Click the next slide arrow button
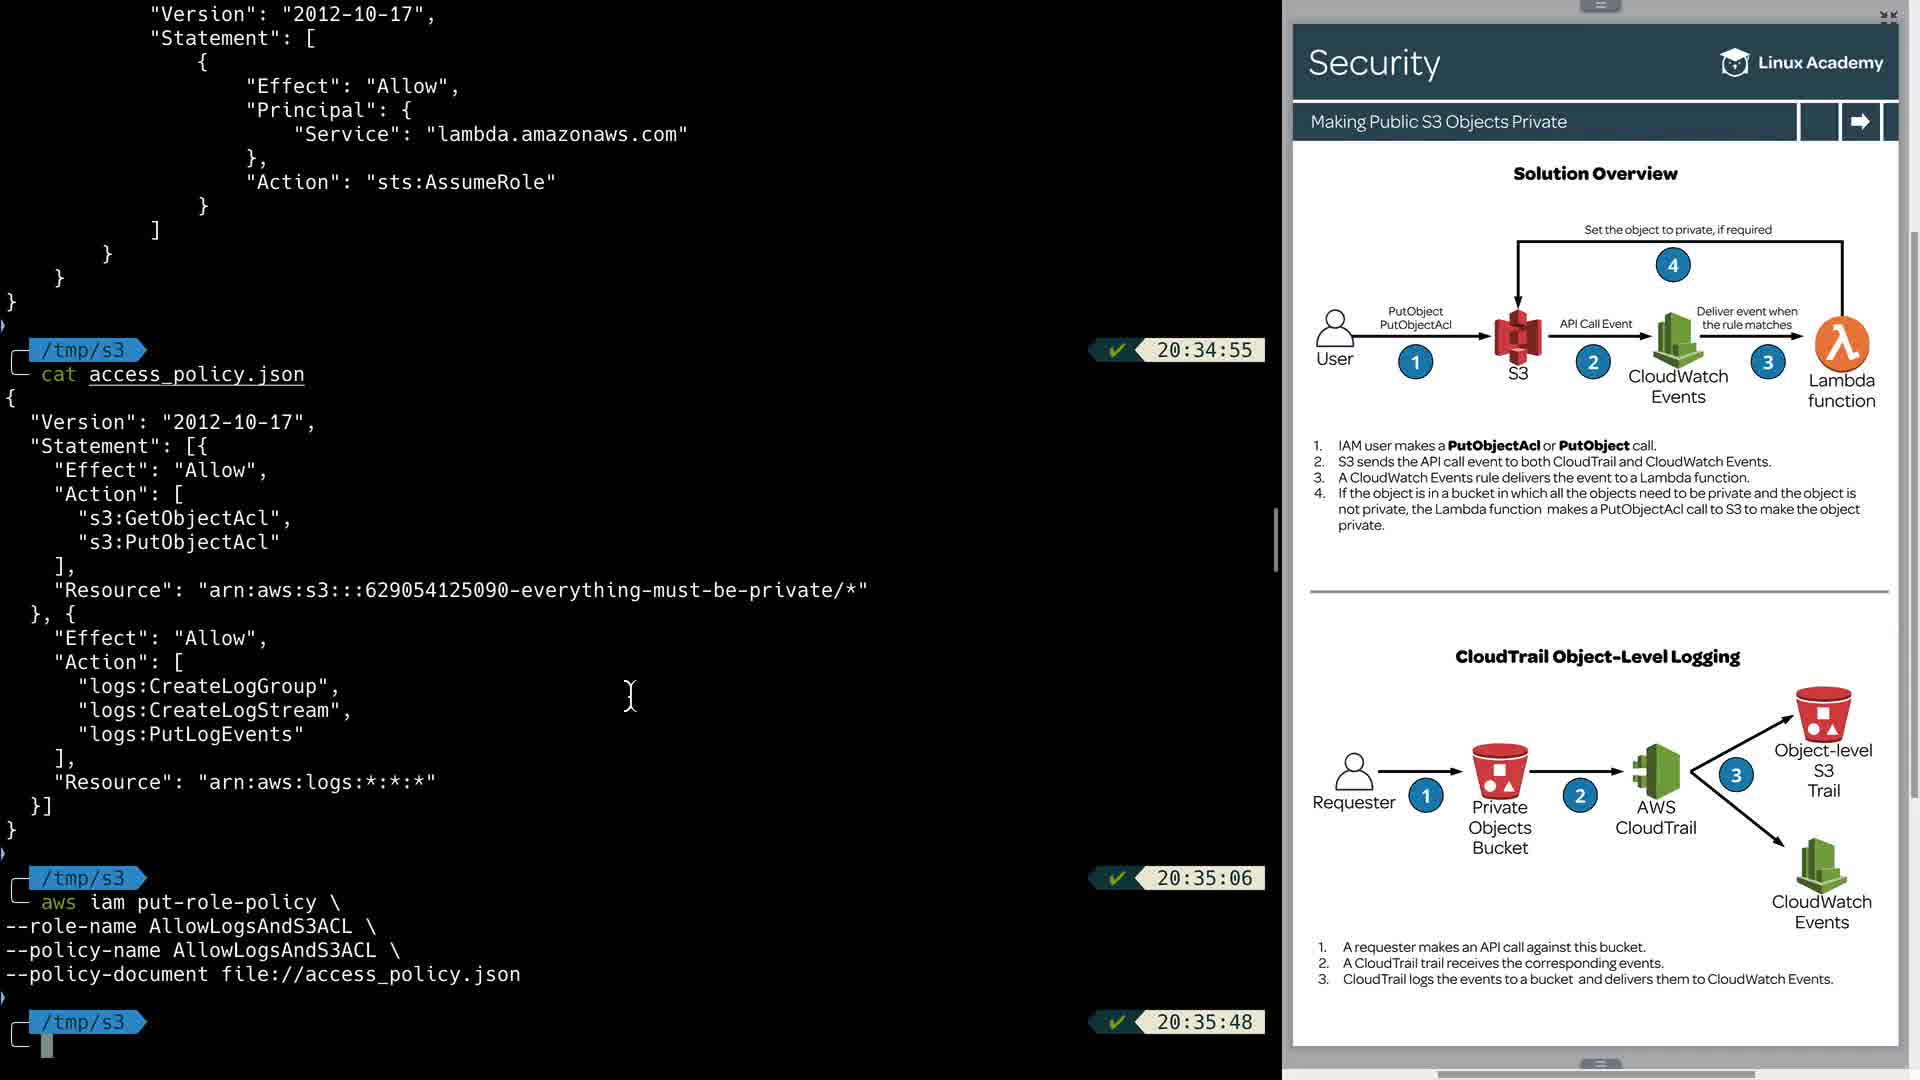 click(1860, 122)
